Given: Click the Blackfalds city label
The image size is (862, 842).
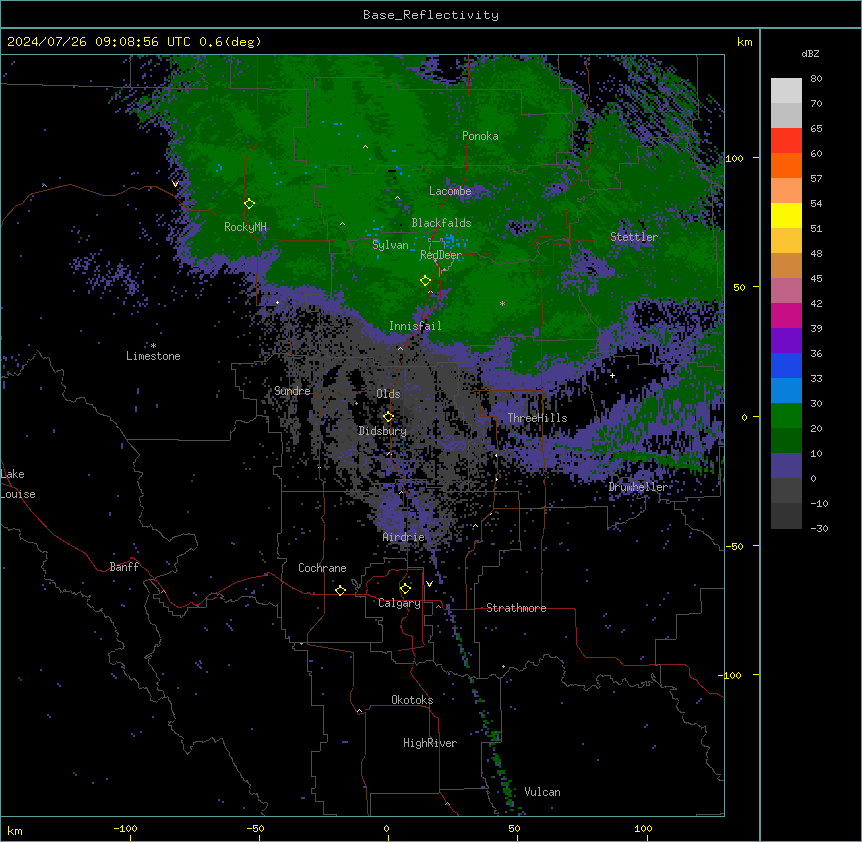Looking at the screenshot, I should click(441, 223).
